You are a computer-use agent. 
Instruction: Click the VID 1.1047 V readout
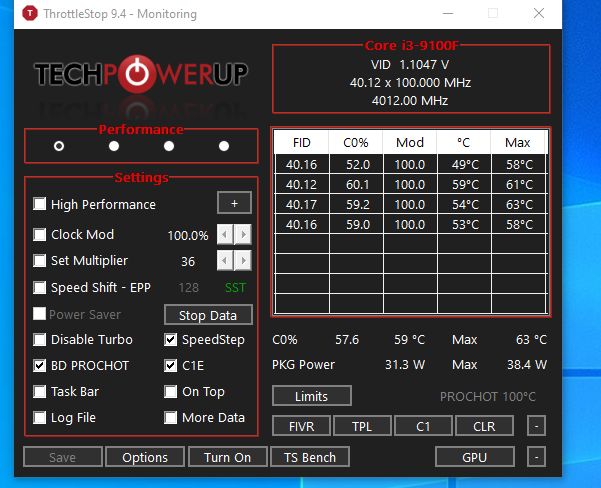[x=410, y=65]
